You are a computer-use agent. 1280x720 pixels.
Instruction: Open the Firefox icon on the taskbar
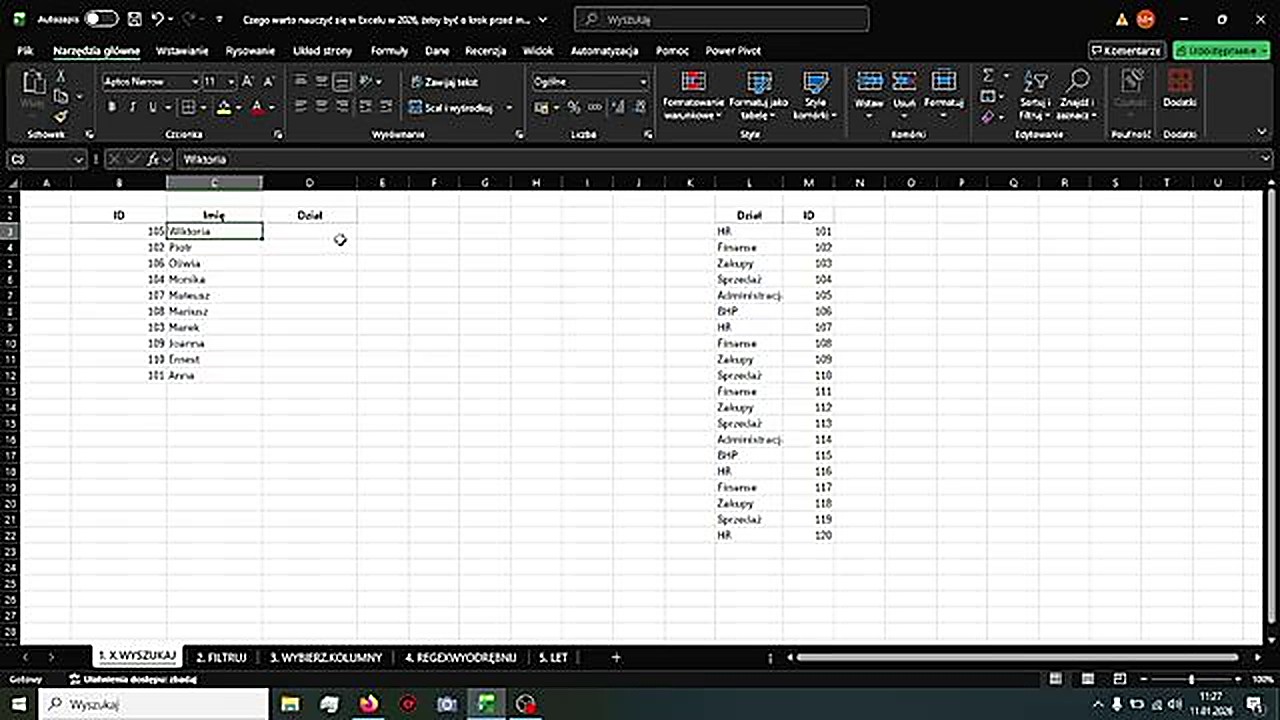coord(369,704)
